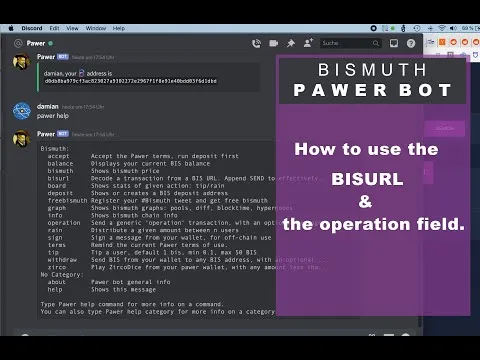Click the Time Machine icon in menu bar

click(417, 28)
